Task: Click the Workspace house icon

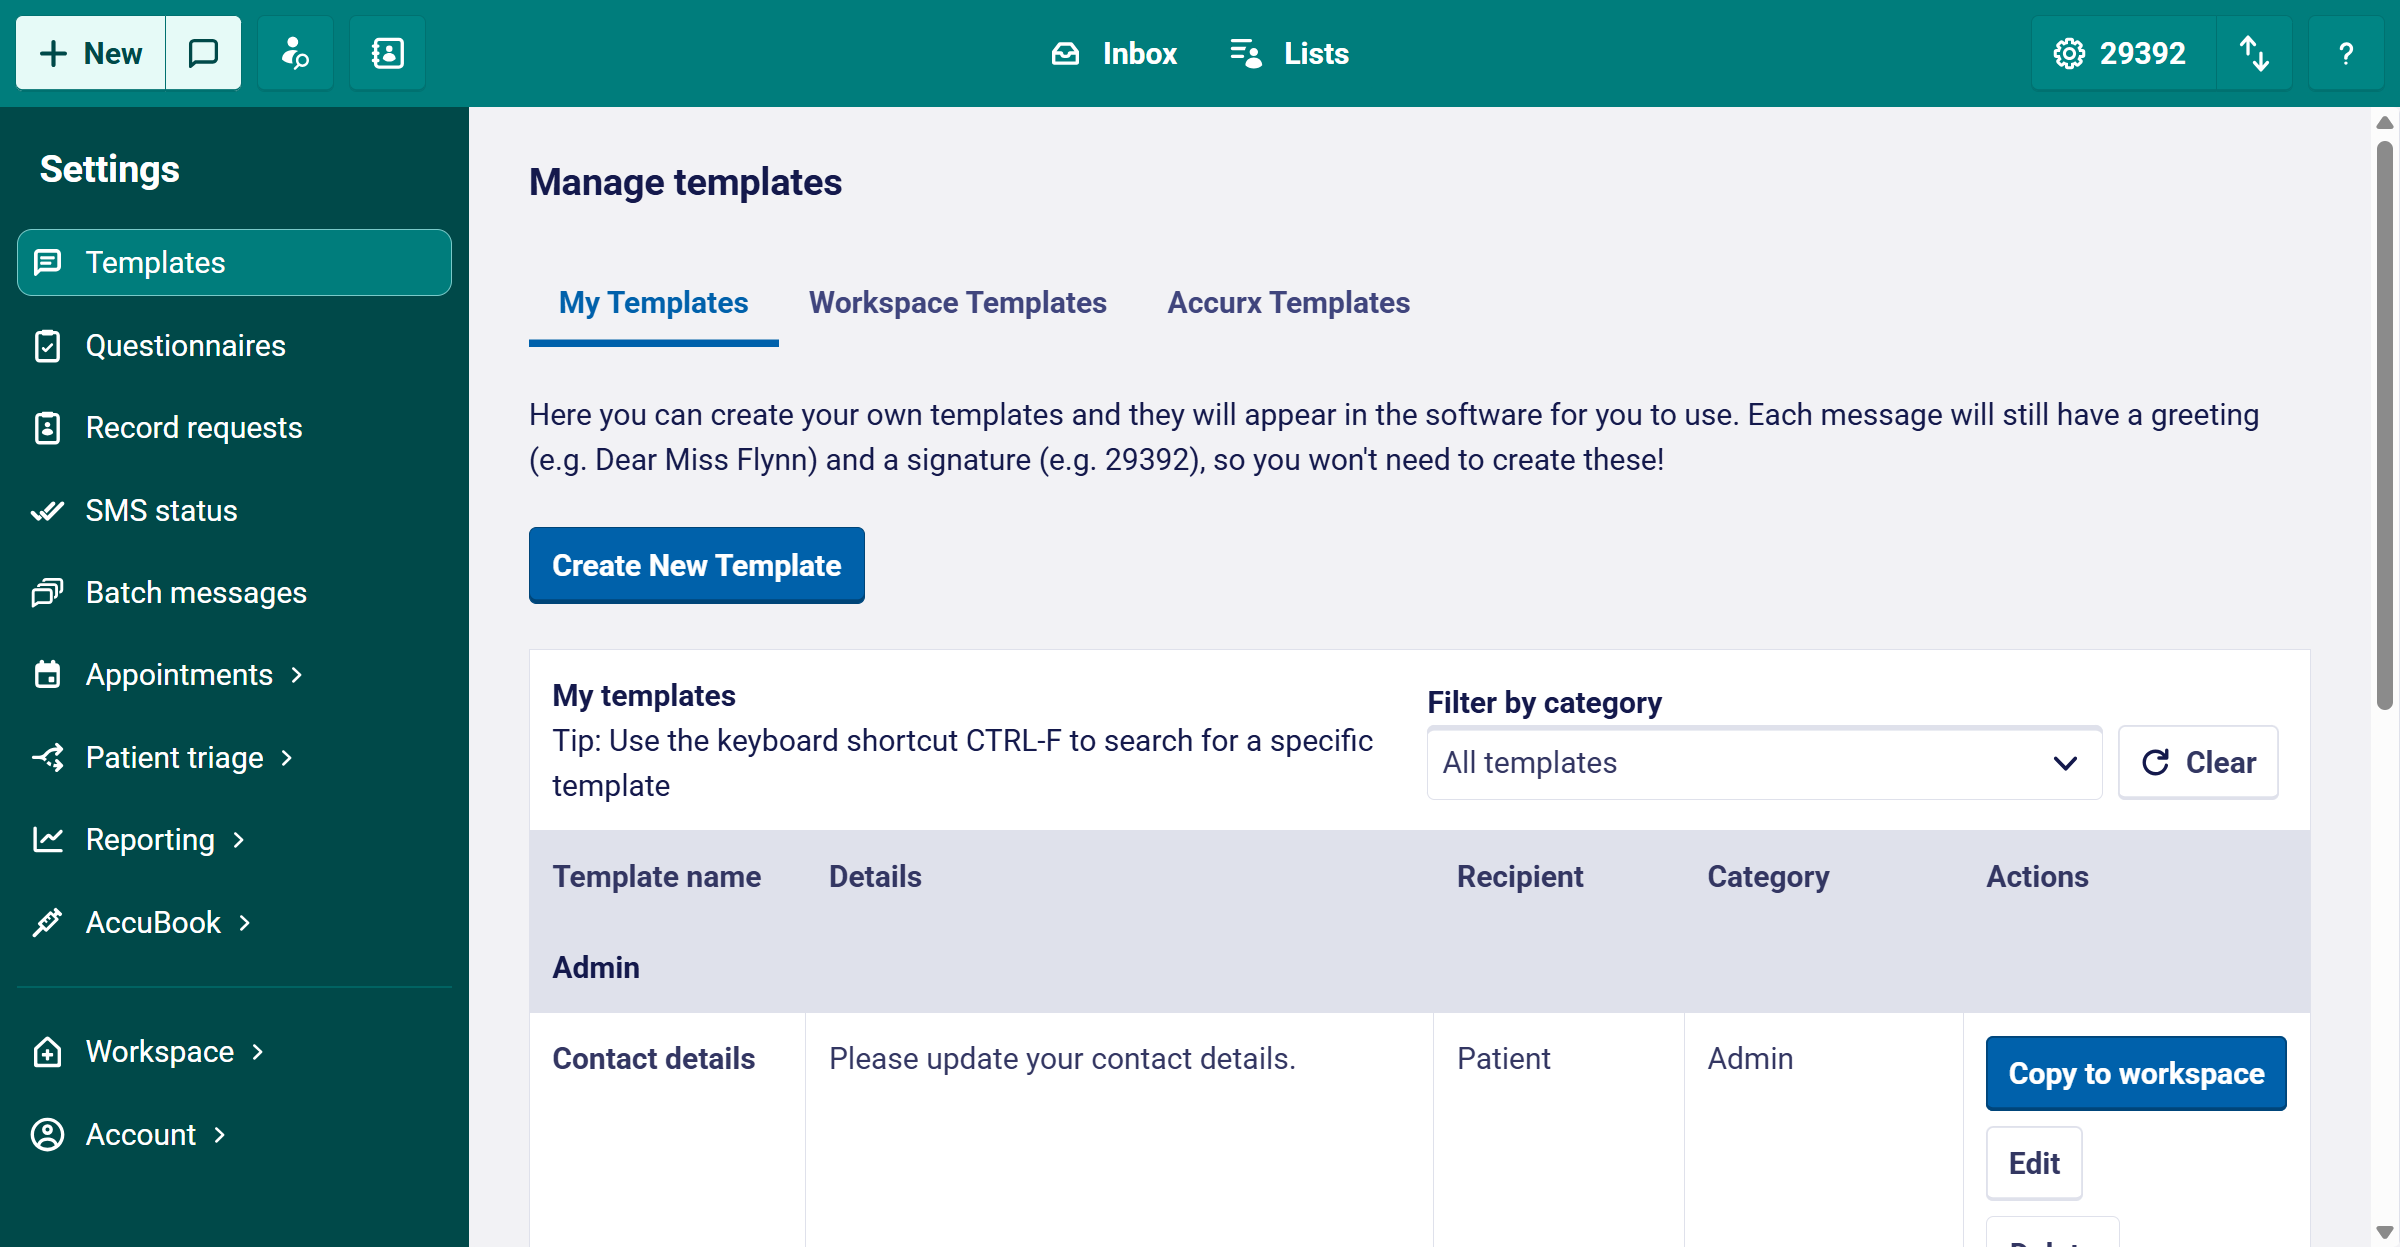Action: pyautogui.click(x=47, y=1051)
